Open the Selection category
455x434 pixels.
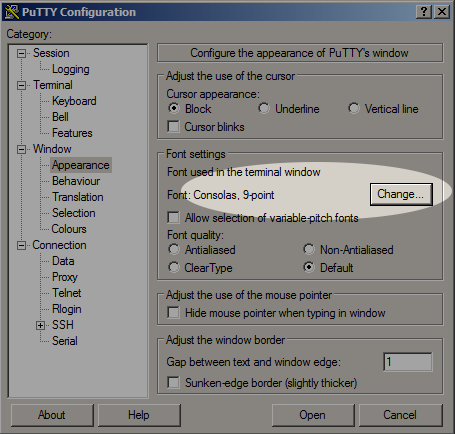pyautogui.click(x=74, y=213)
